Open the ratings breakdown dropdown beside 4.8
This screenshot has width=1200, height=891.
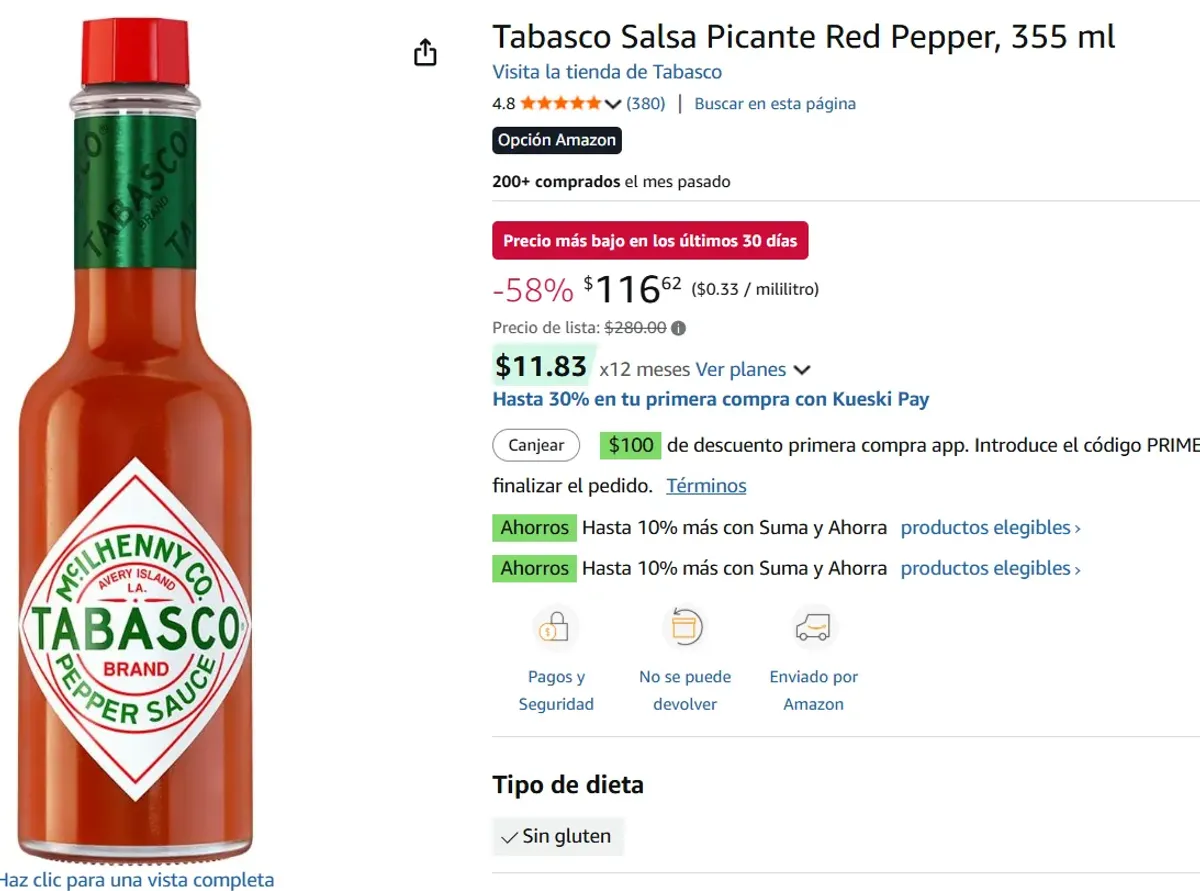pos(612,103)
